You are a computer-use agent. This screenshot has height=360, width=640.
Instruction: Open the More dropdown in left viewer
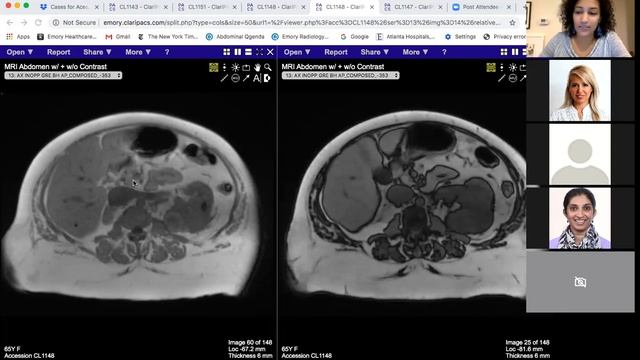[138, 52]
